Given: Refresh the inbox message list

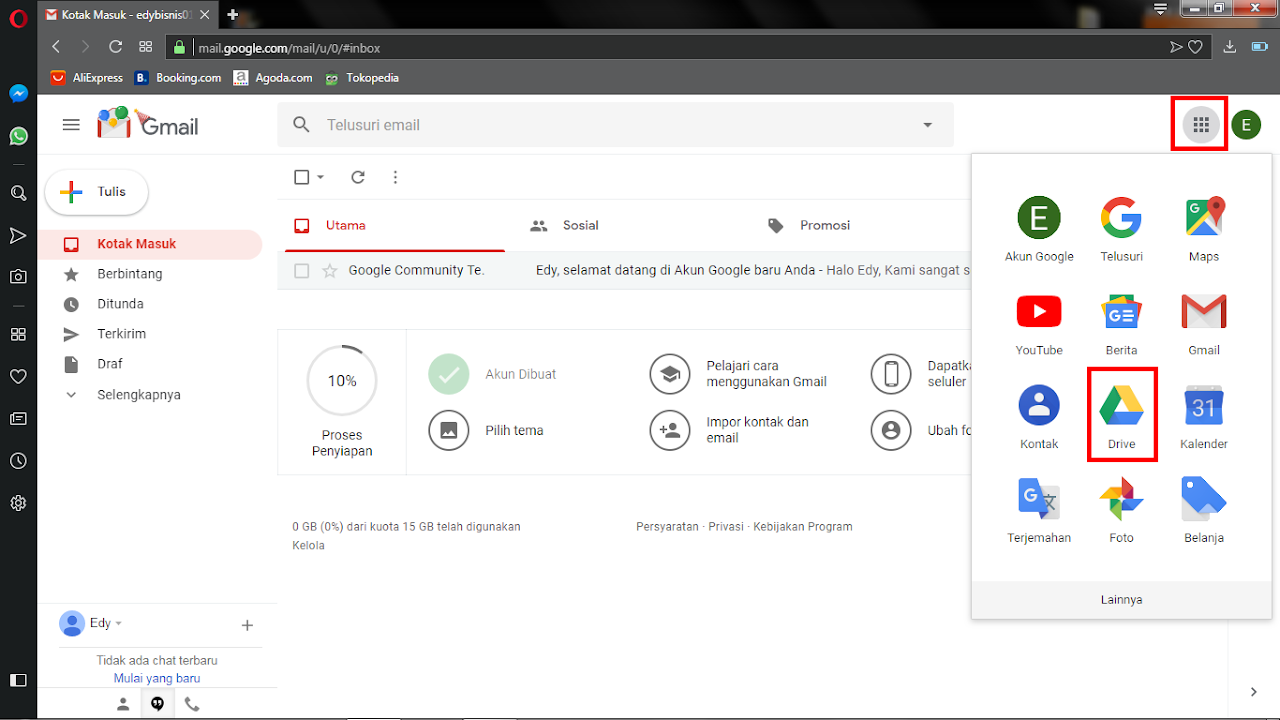Looking at the screenshot, I should (358, 177).
